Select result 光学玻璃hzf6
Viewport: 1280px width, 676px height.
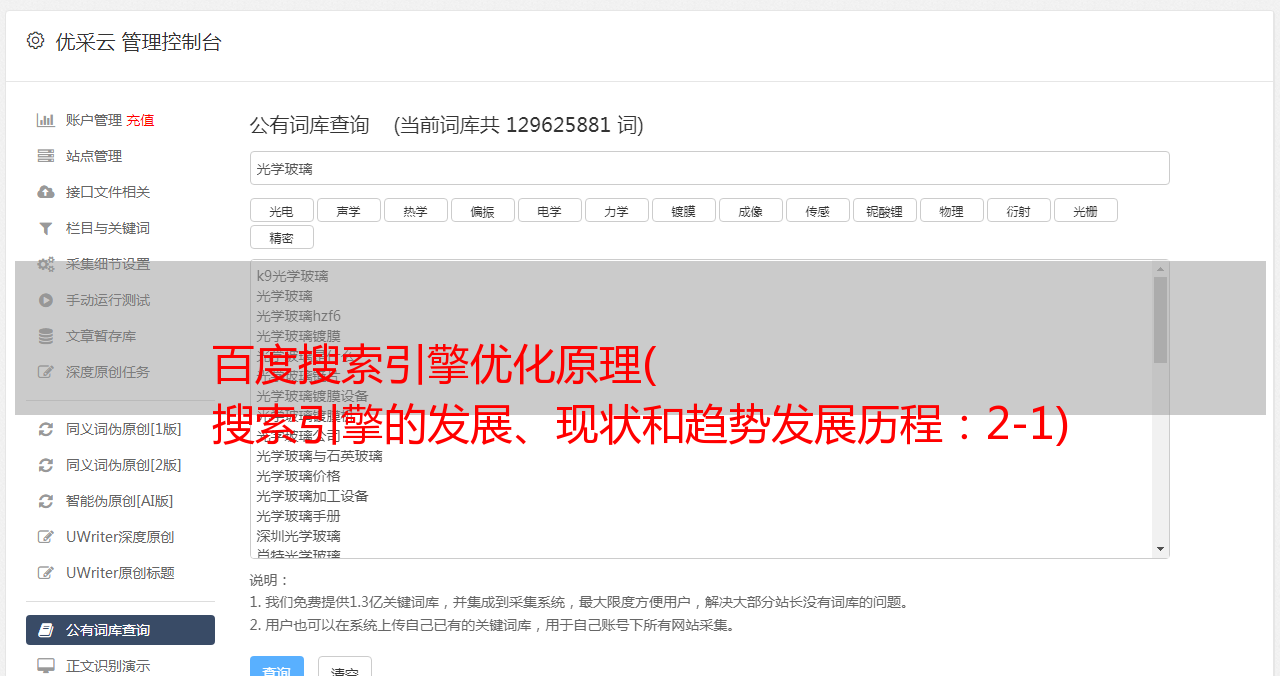(x=298, y=316)
